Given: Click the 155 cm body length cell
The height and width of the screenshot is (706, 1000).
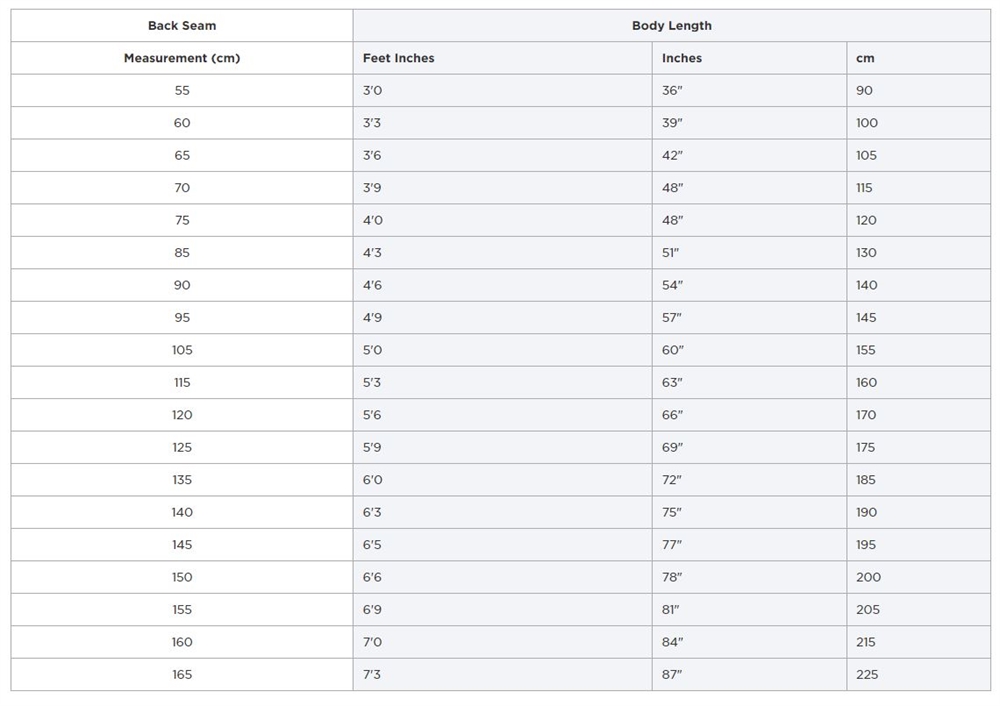Looking at the screenshot, I should click(866, 350).
